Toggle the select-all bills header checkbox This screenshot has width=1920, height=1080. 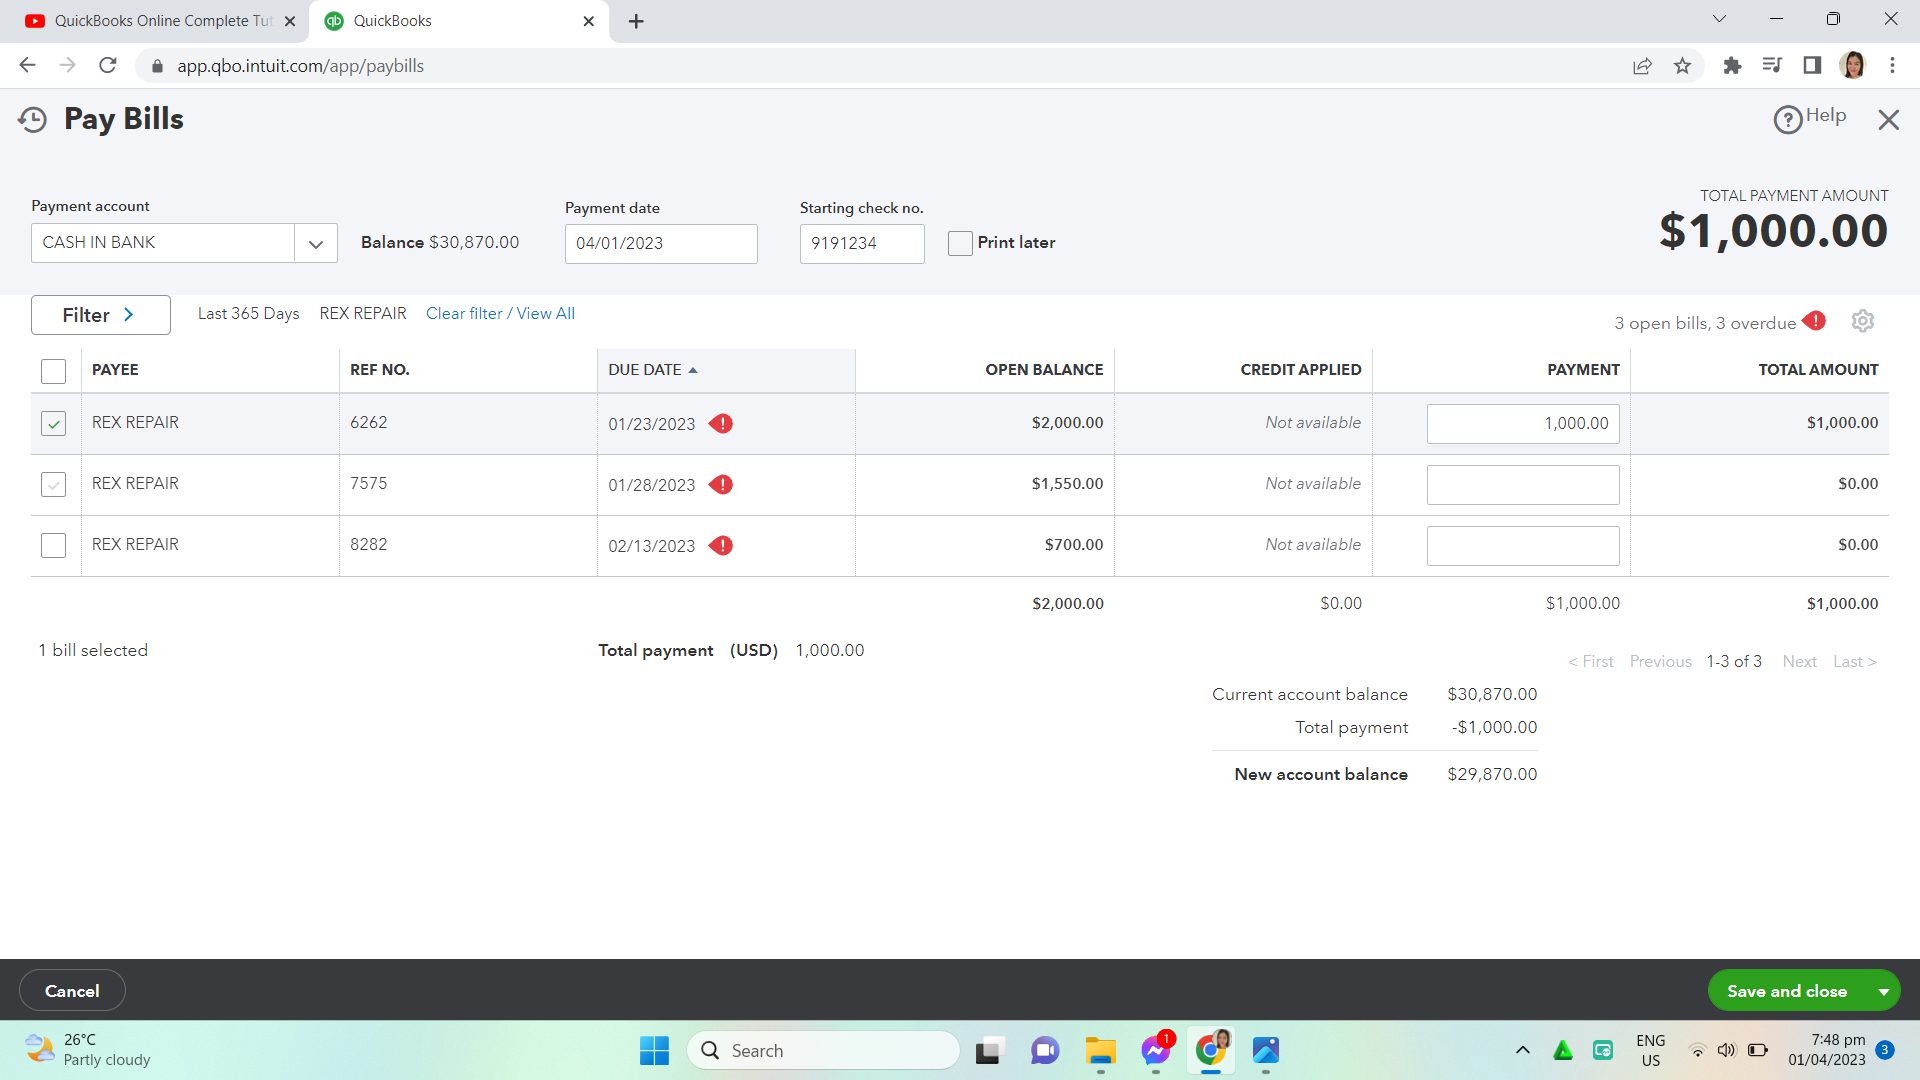[x=53, y=371]
